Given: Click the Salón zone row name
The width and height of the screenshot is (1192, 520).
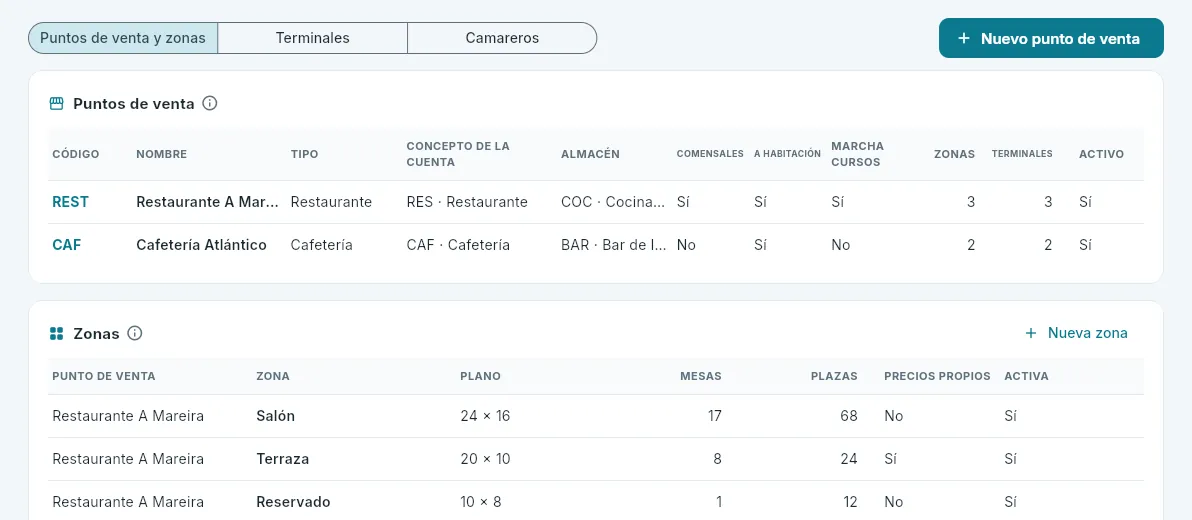Looking at the screenshot, I should (x=276, y=416).
